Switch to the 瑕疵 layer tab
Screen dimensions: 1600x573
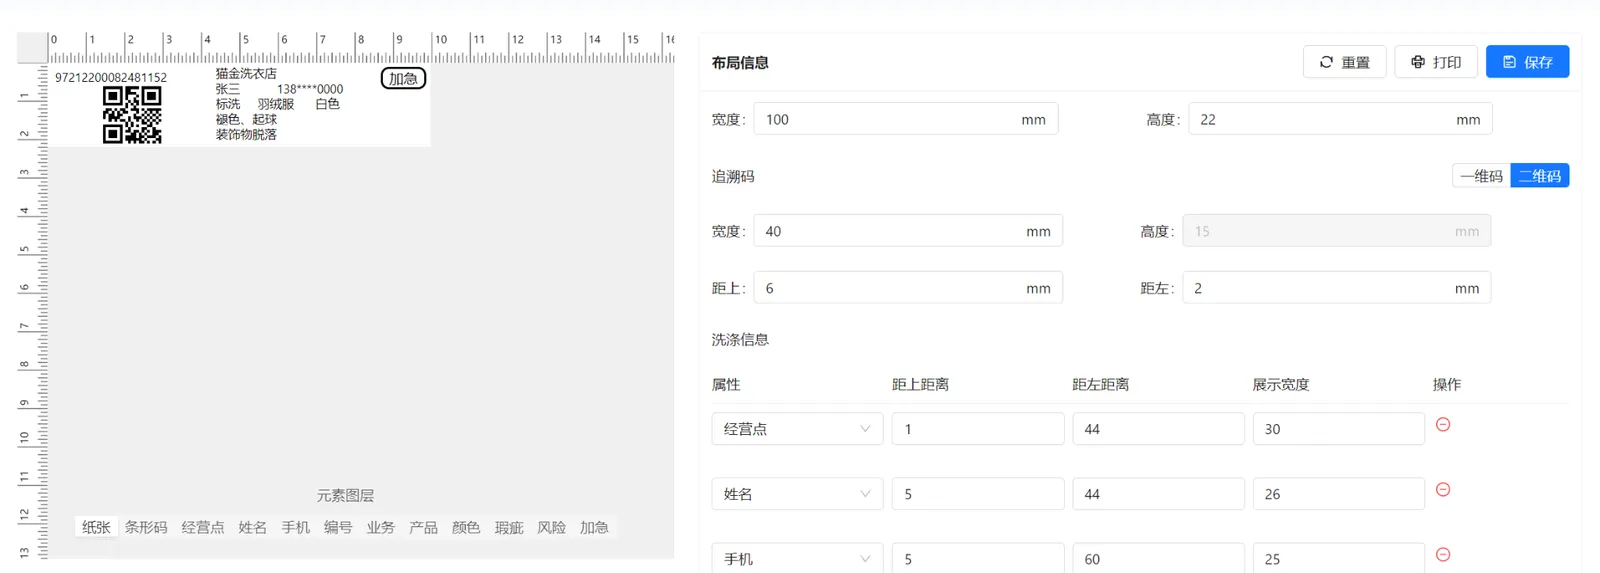click(x=509, y=527)
